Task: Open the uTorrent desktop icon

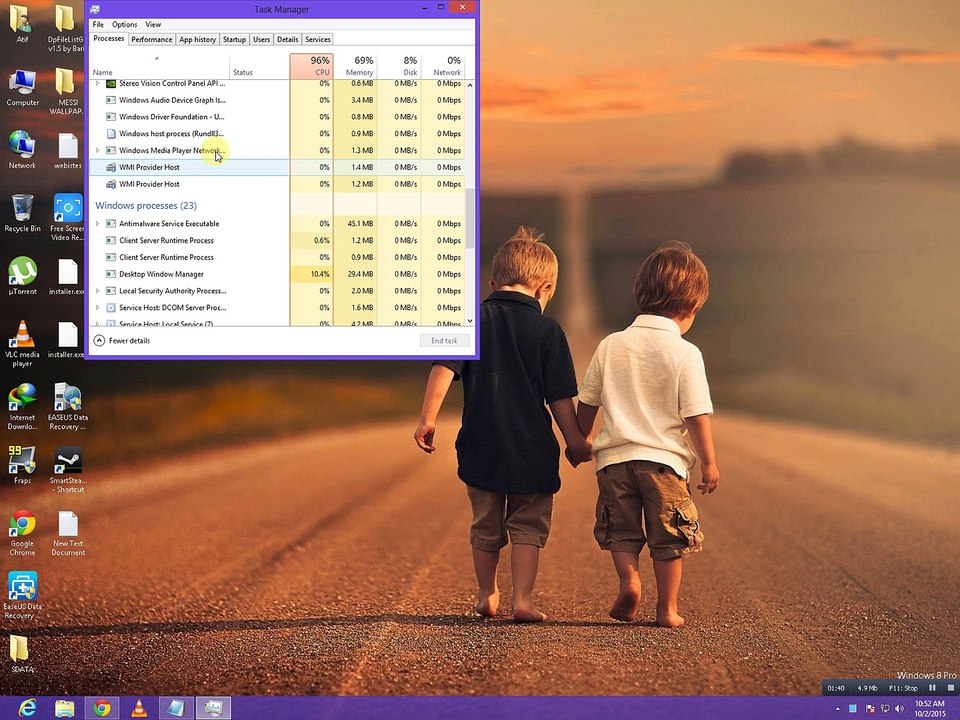Action: 22,276
